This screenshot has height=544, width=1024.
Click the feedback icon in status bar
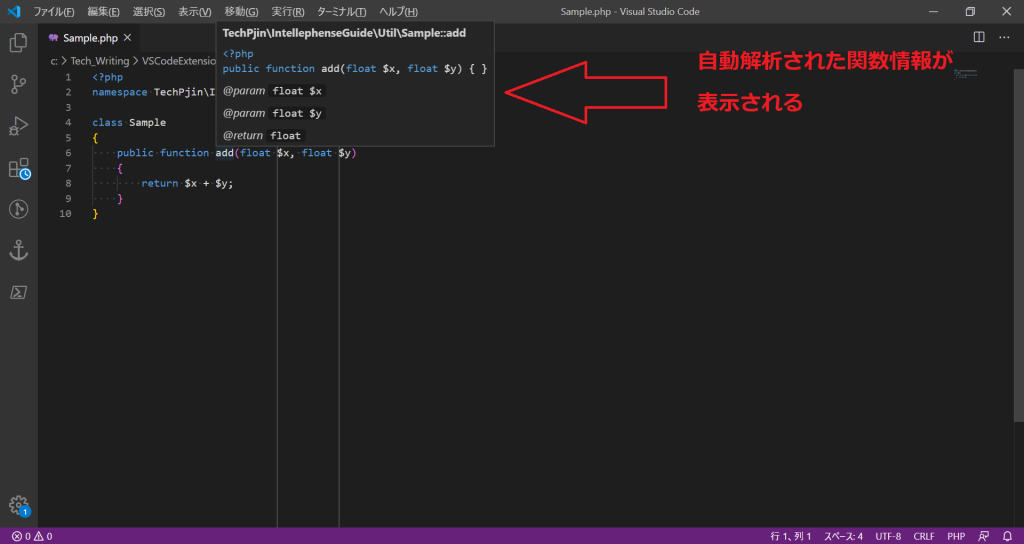[x=984, y=536]
